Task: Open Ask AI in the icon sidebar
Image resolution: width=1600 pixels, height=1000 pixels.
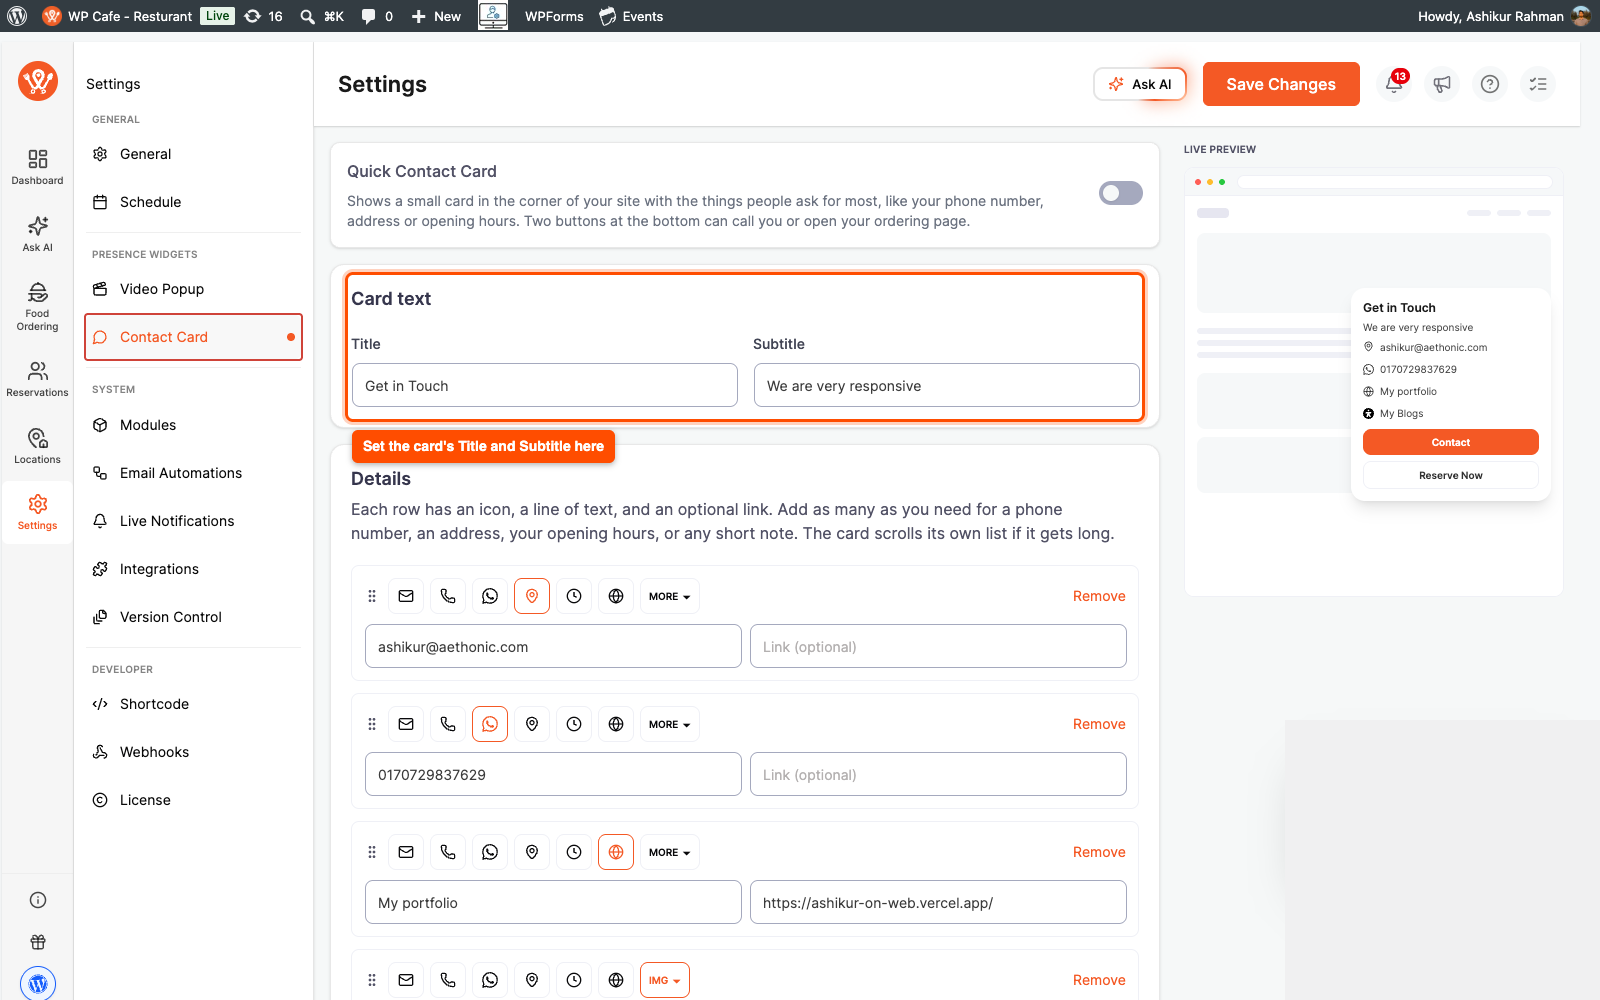Action: 37,234
